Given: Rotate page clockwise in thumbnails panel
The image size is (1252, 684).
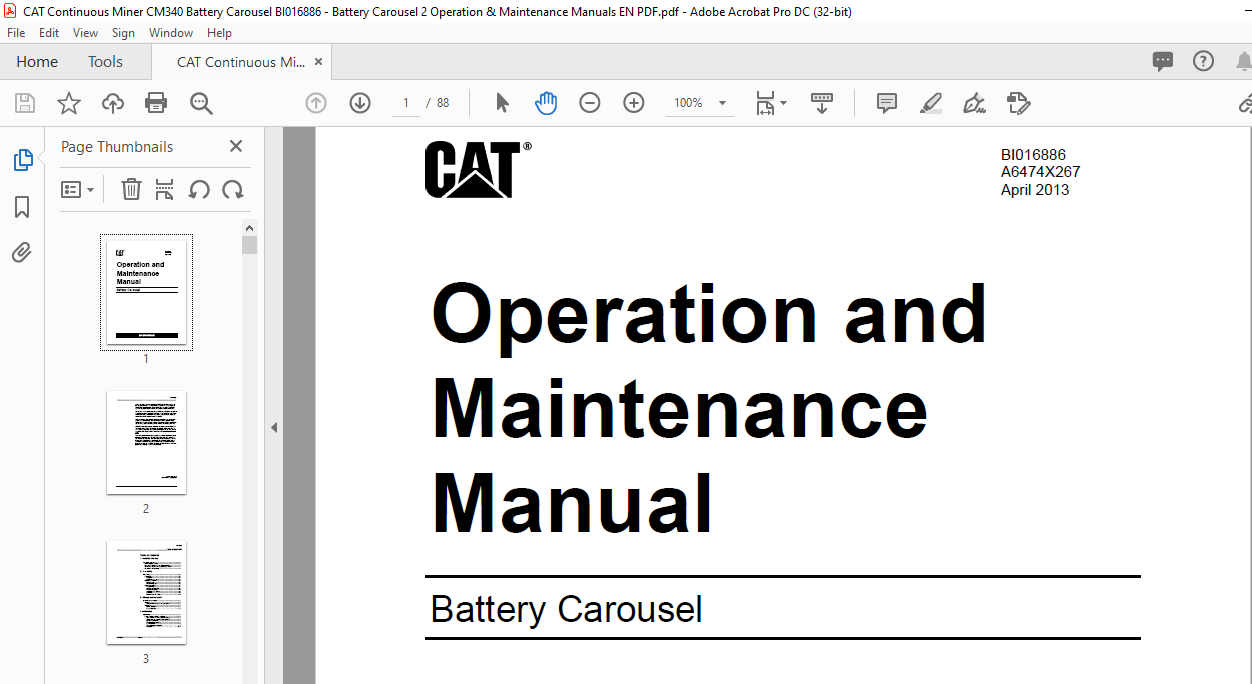Looking at the screenshot, I should [x=233, y=189].
